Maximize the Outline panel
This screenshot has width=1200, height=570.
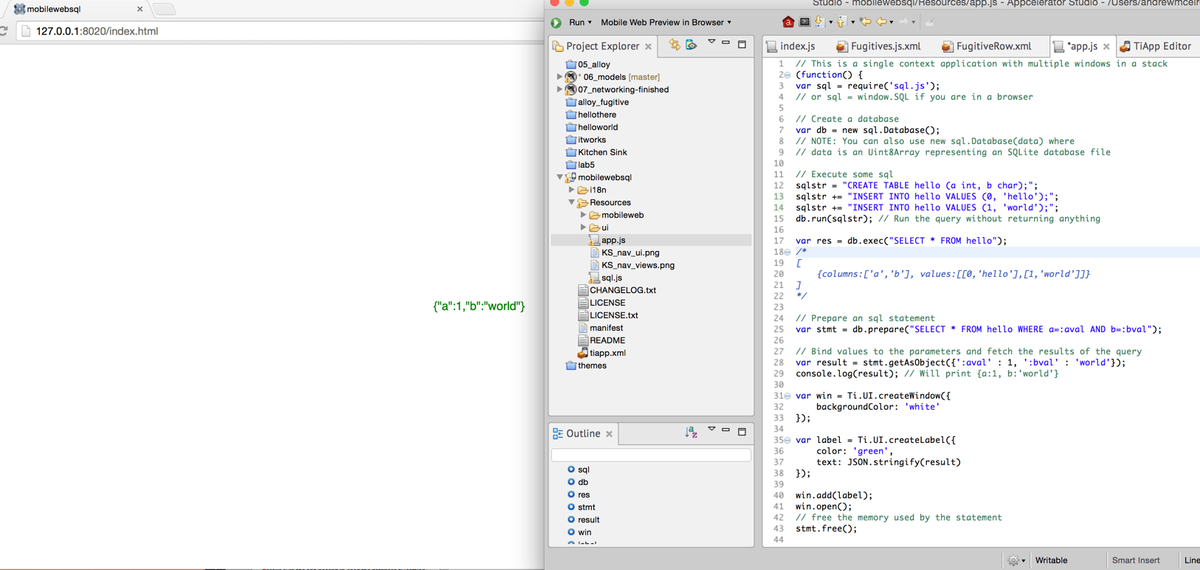click(742, 433)
